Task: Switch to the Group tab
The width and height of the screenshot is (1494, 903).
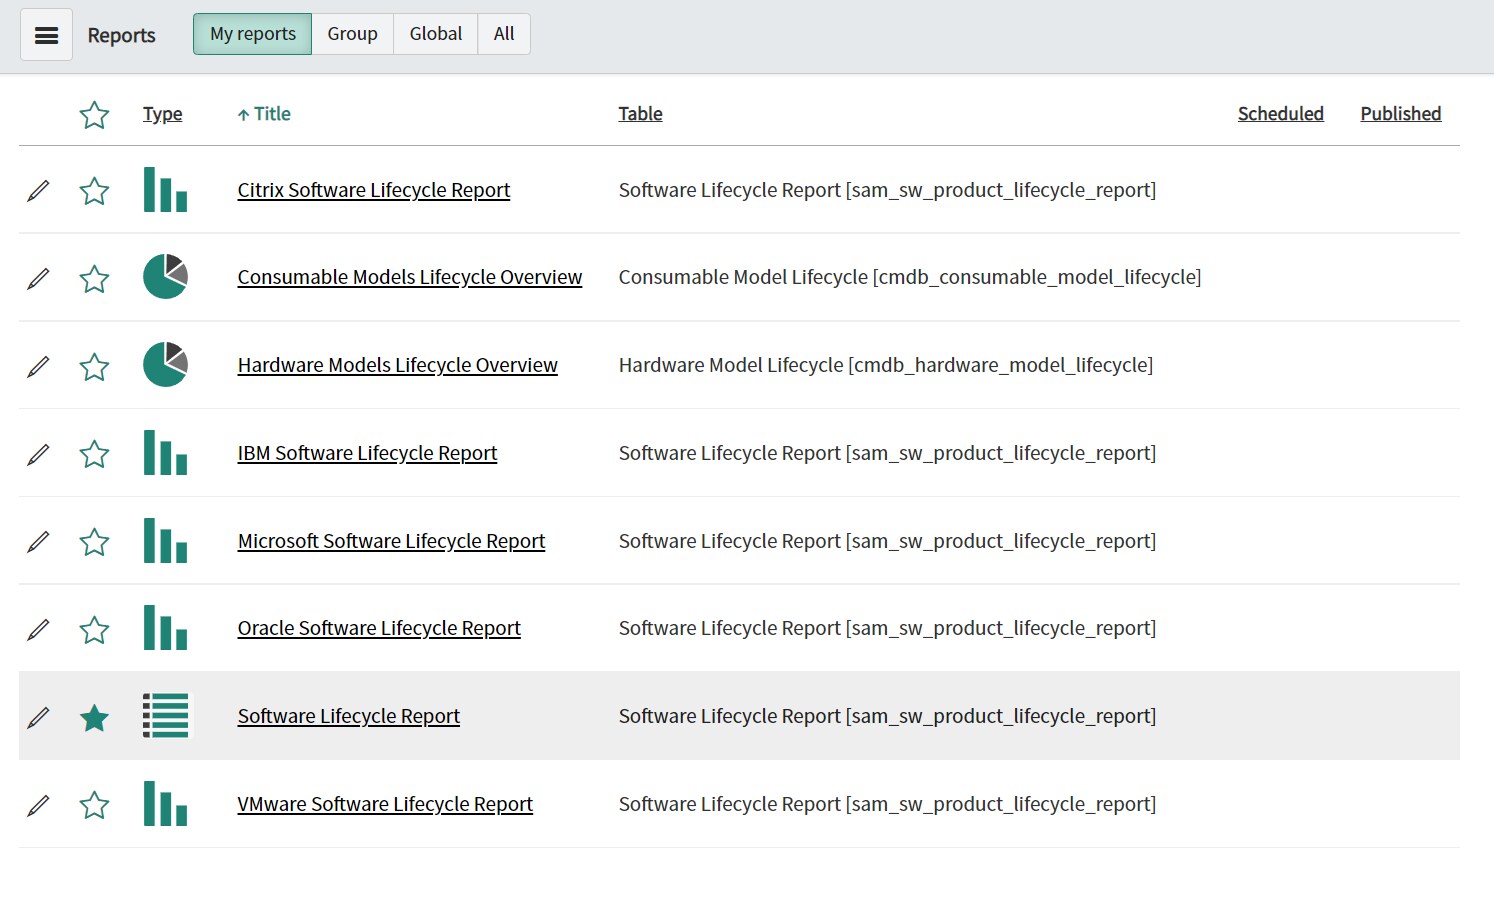Action: click(x=352, y=34)
